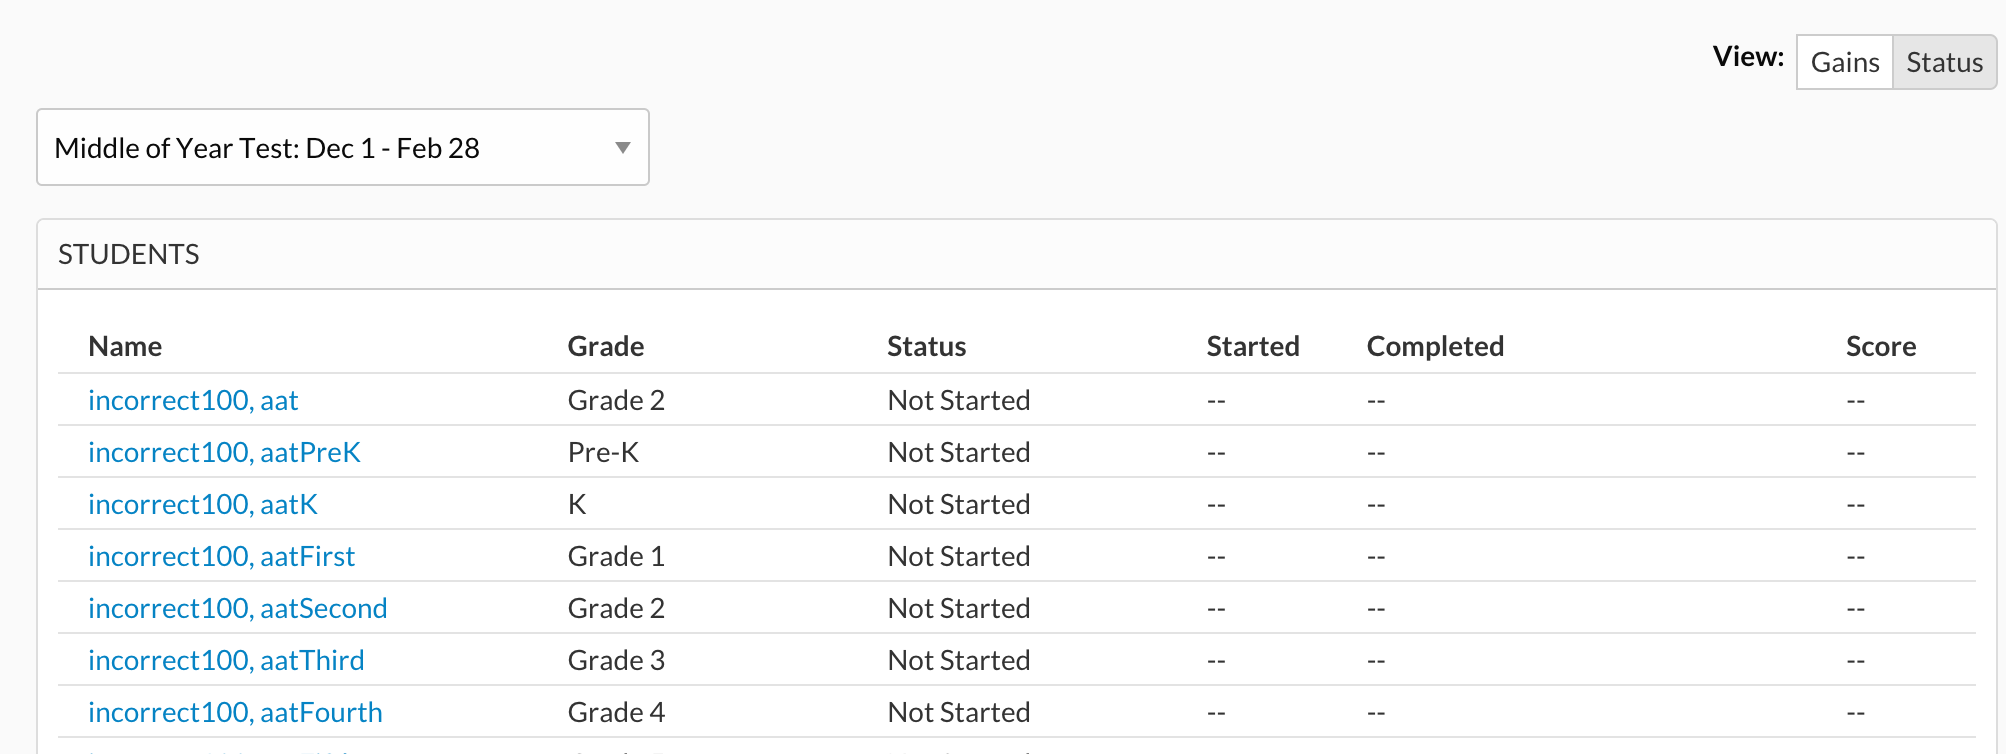
Task: Open student incorrect100, aatK
Action: point(203,504)
